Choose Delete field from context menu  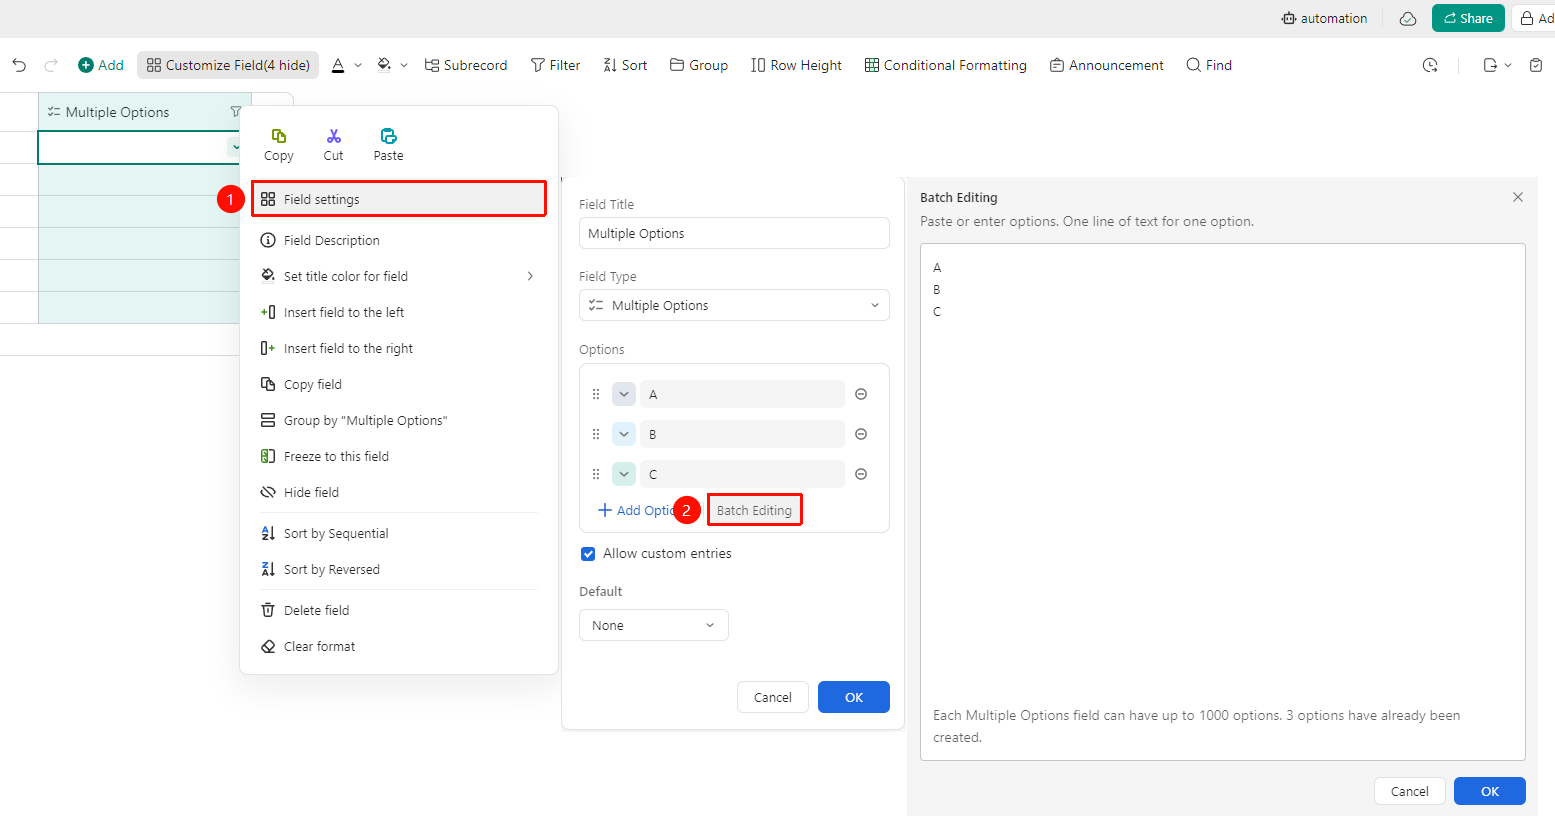[x=399, y=610]
